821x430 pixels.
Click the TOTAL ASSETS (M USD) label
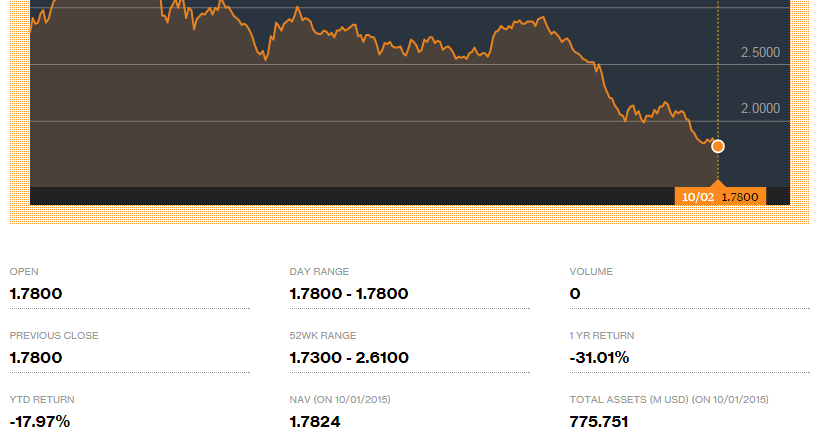pos(629,399)
